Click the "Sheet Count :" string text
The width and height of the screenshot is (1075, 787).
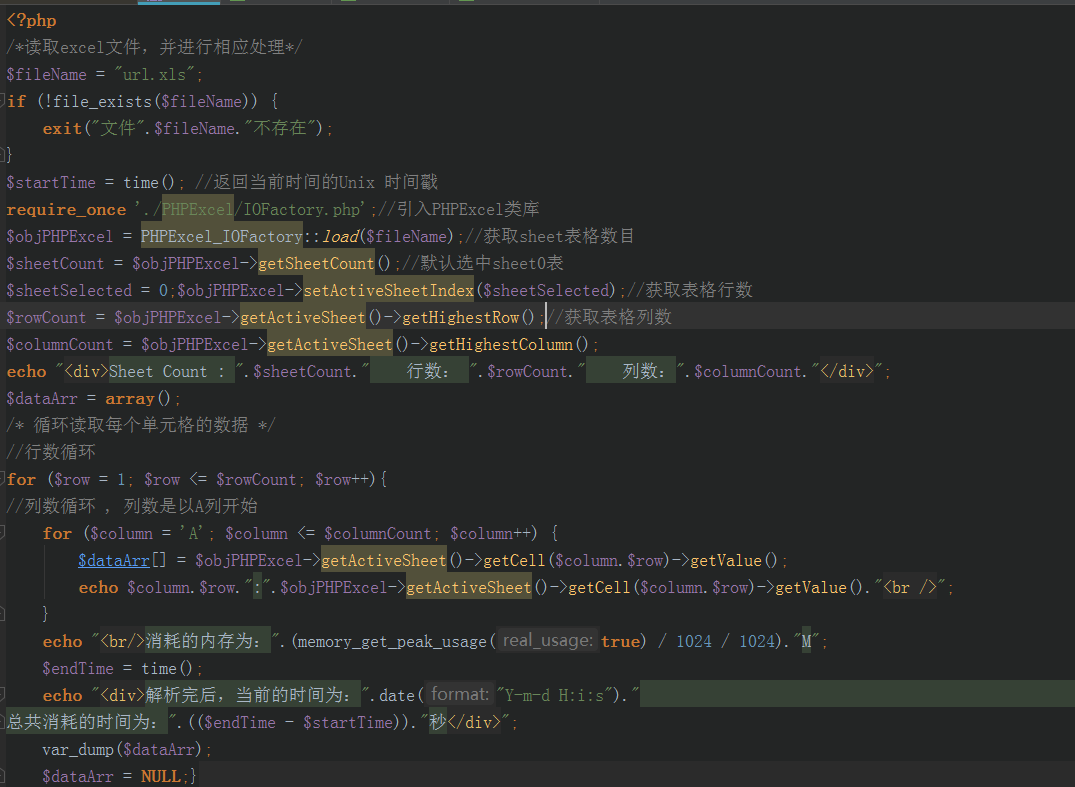(x=167, y=372)
